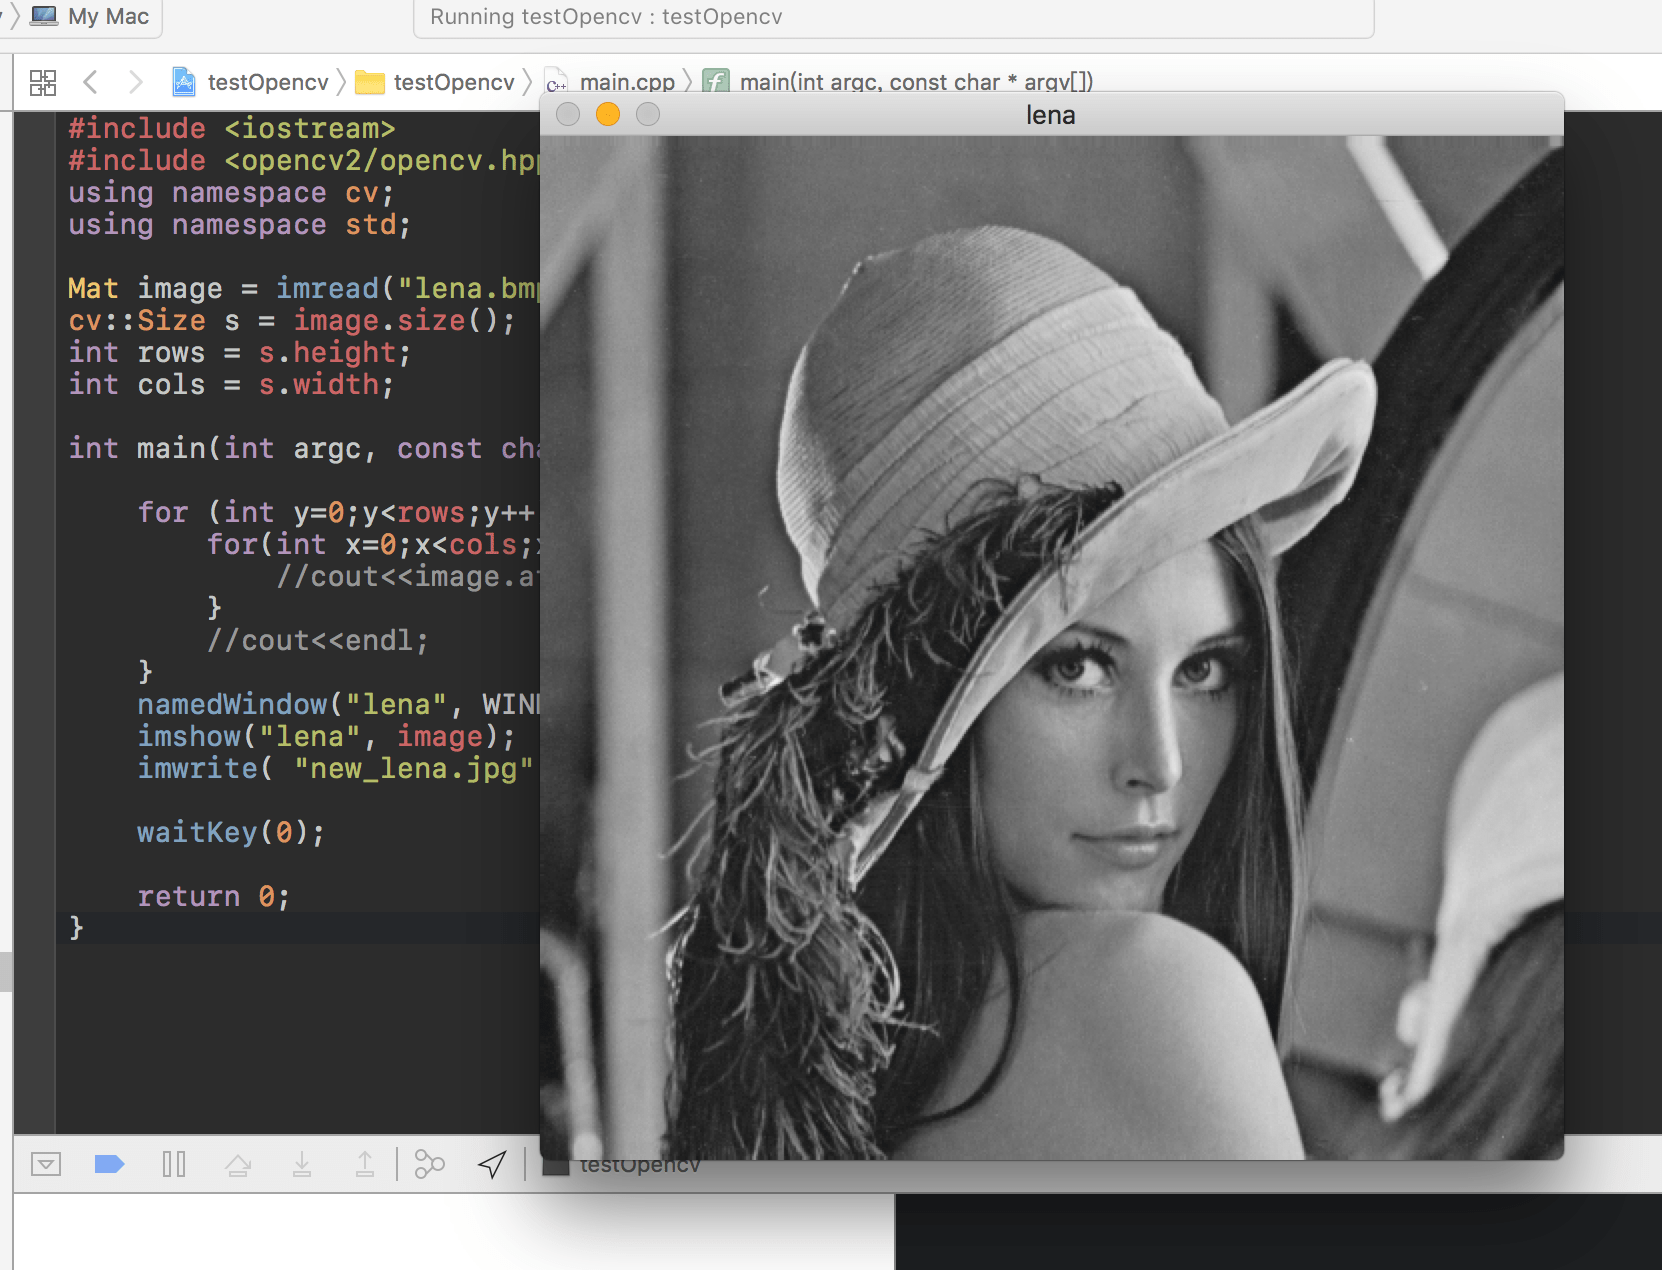This screenshot has width=1662, height=1270.
Task: Click the inner for loop over cols
Action: (373, 545)
